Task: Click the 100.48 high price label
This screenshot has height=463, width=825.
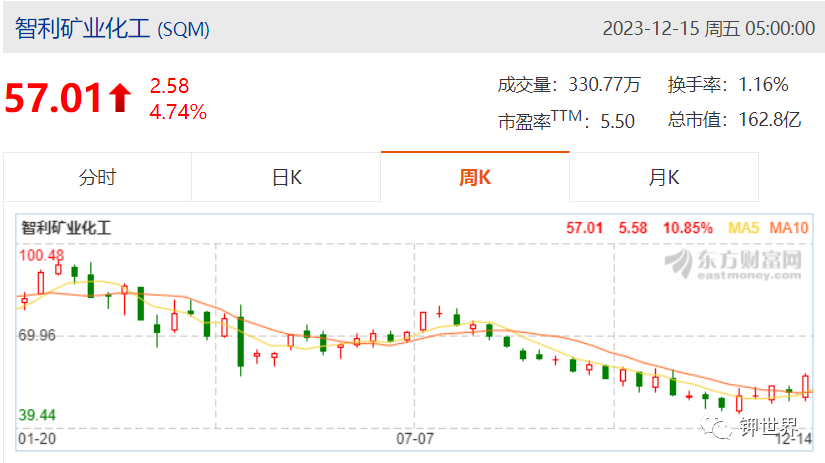Action: (x=41, y=256)
